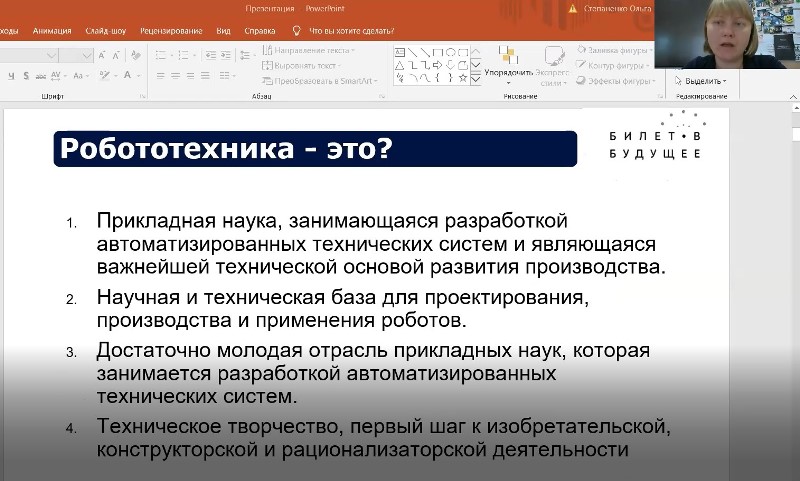The image size is (800, 481).
Task: Toggle underline formatting (Ч)
Action: tap(8, 77)
